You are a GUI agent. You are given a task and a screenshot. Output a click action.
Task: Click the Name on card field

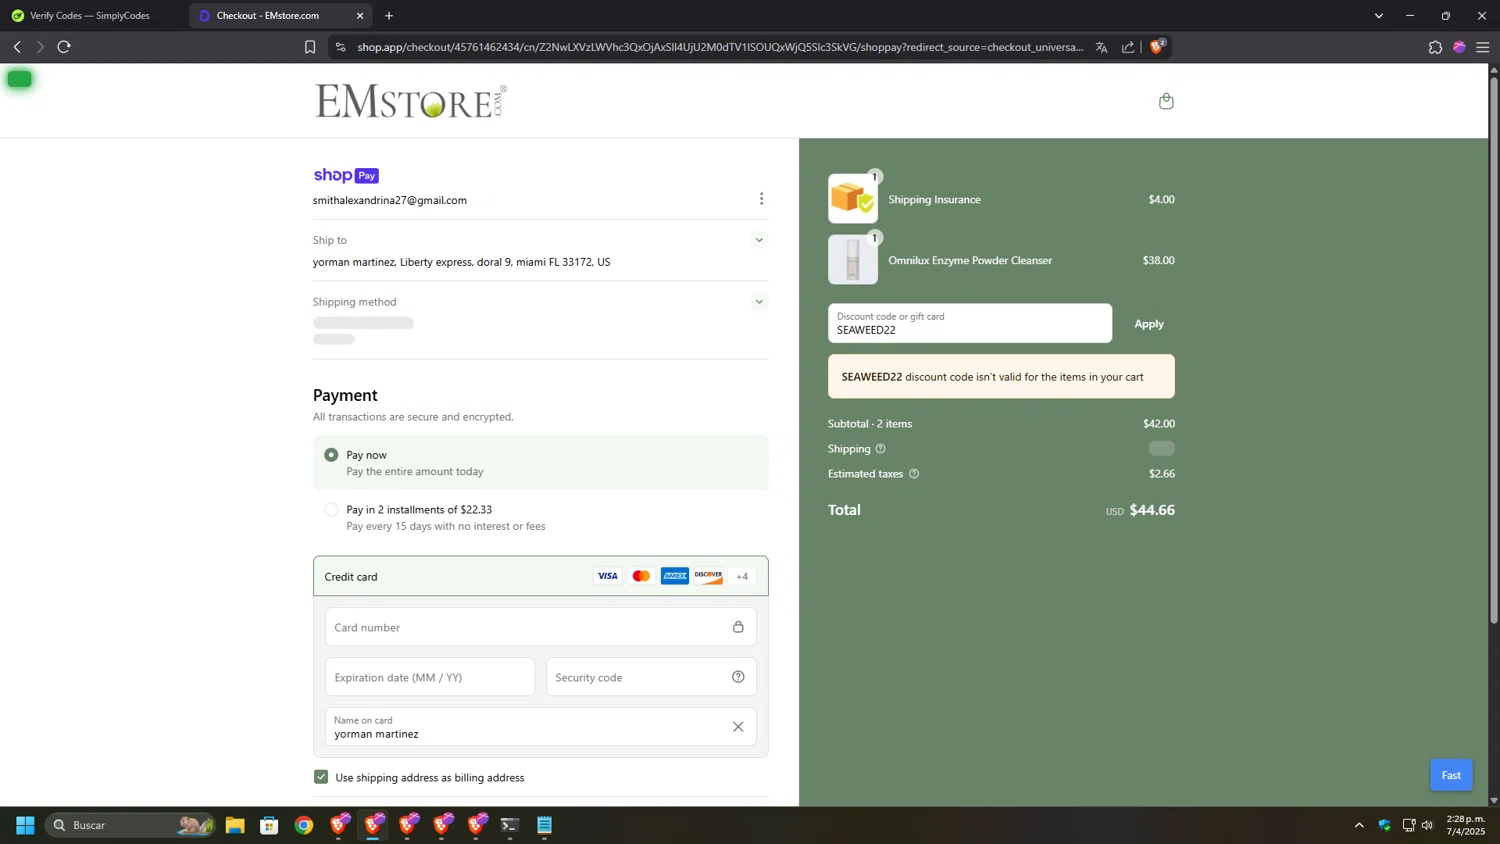(x=541, y=727)
